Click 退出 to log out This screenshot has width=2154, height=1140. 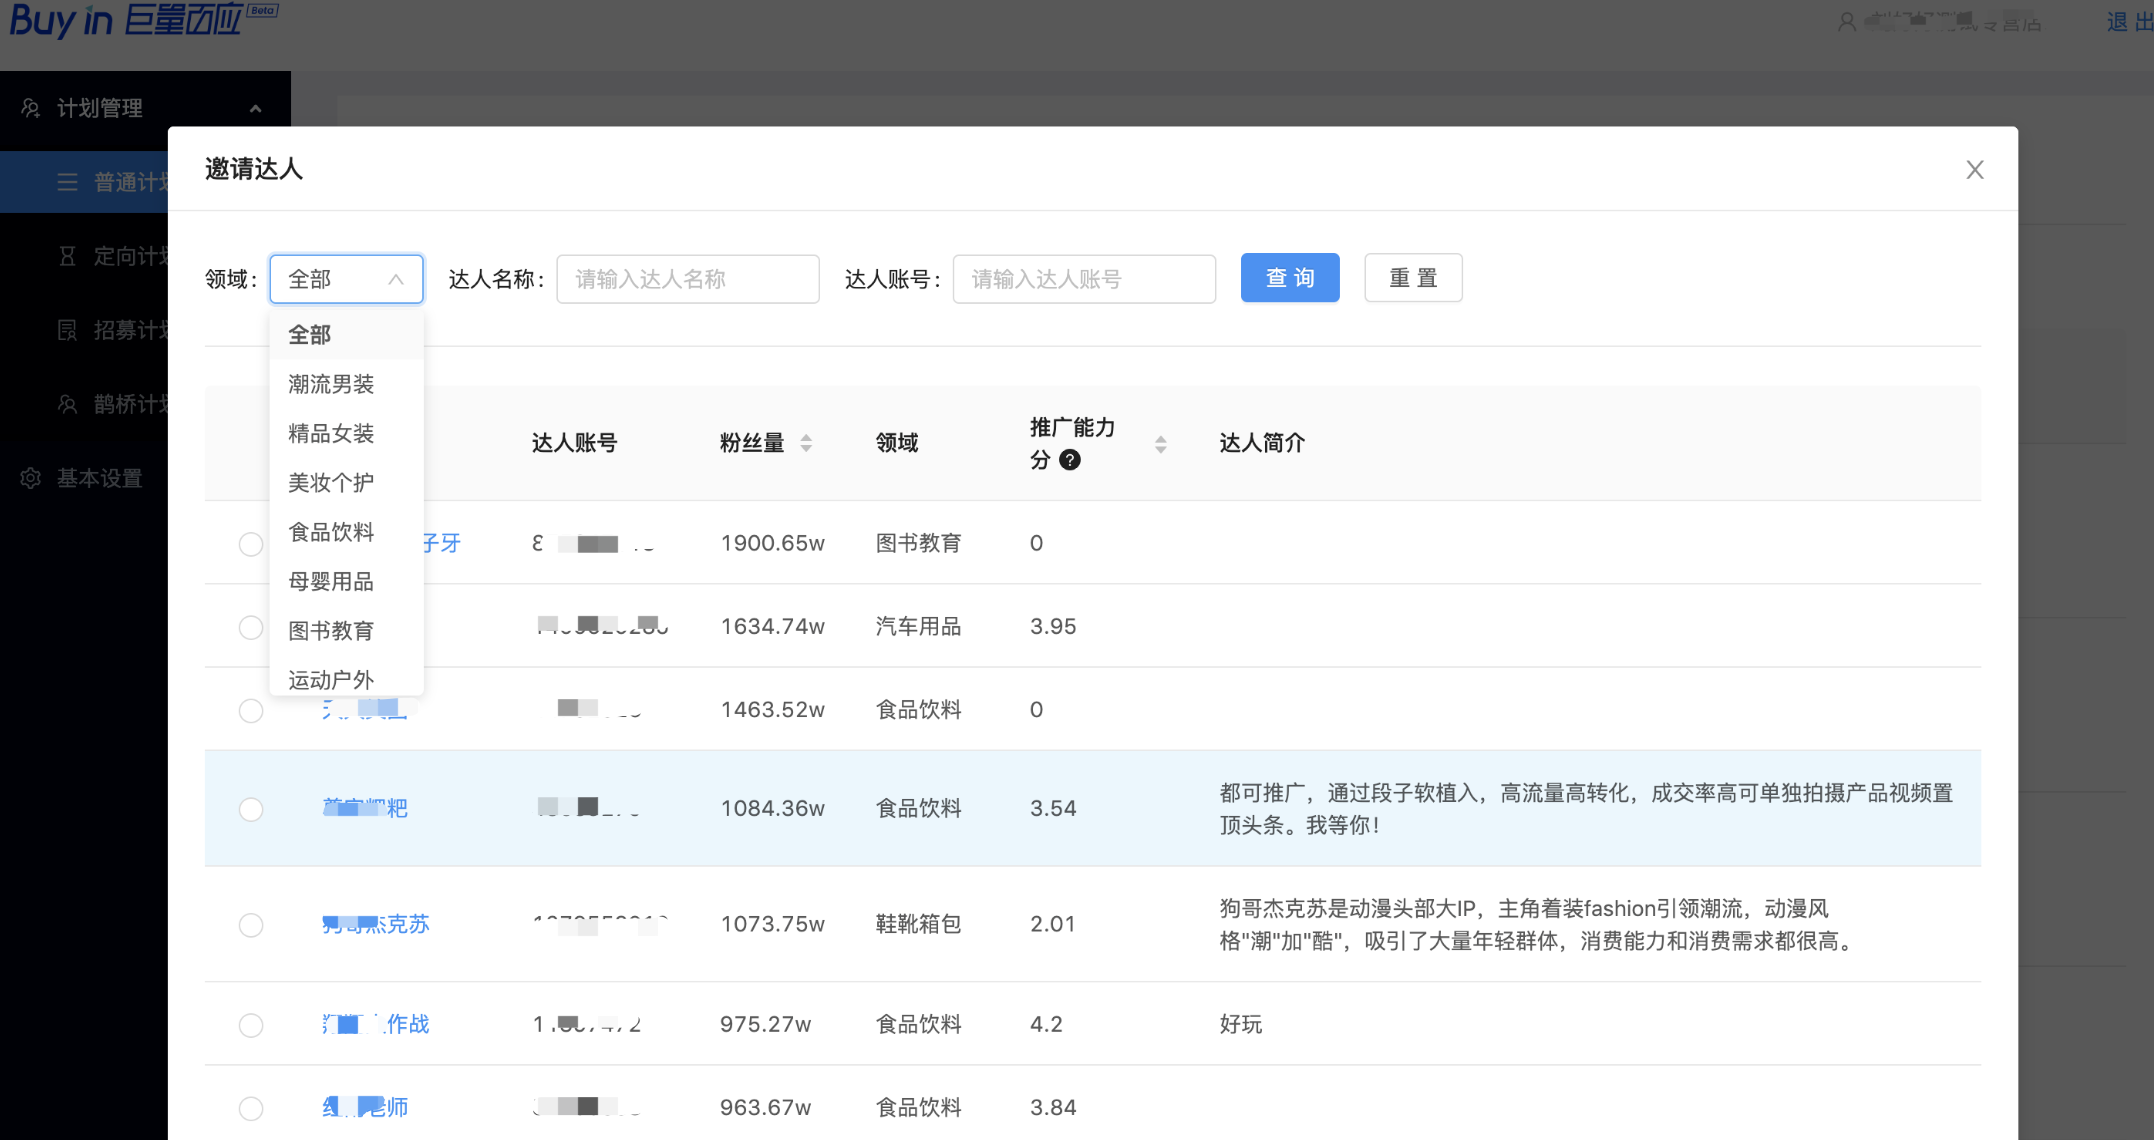point(2129,22)
